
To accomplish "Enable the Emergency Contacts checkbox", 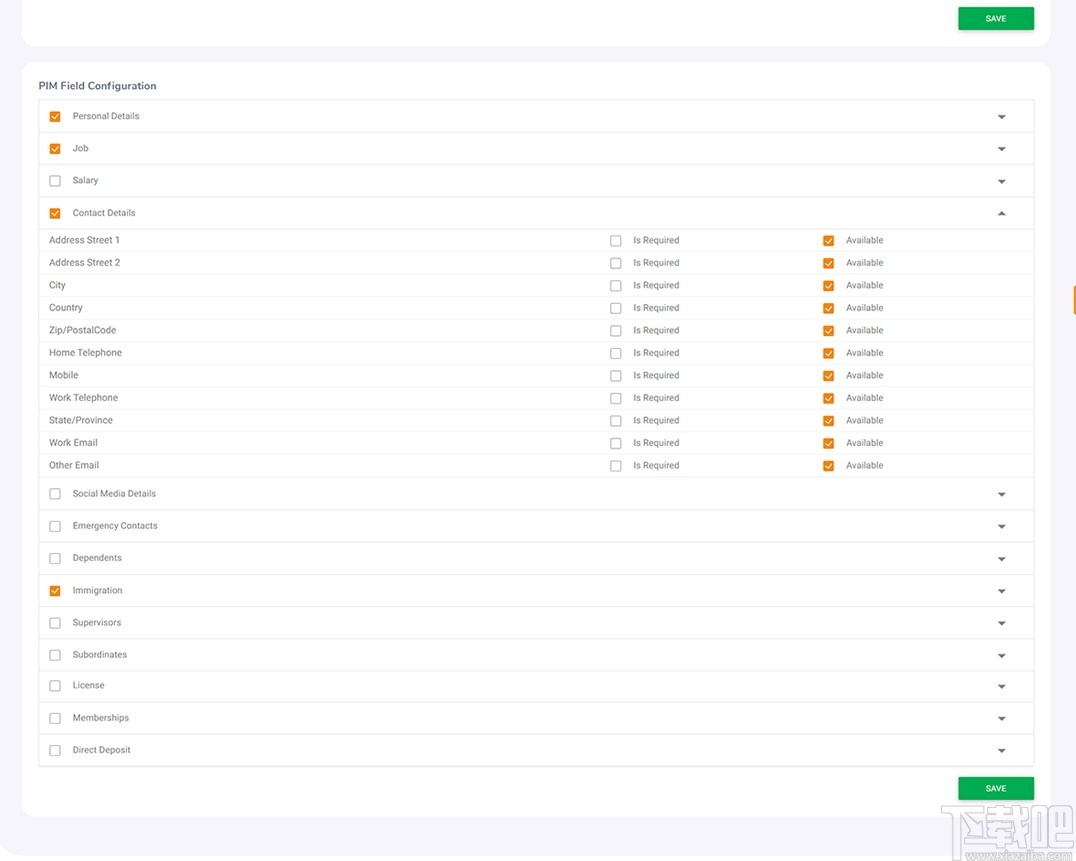I will (x=55, y=526).
